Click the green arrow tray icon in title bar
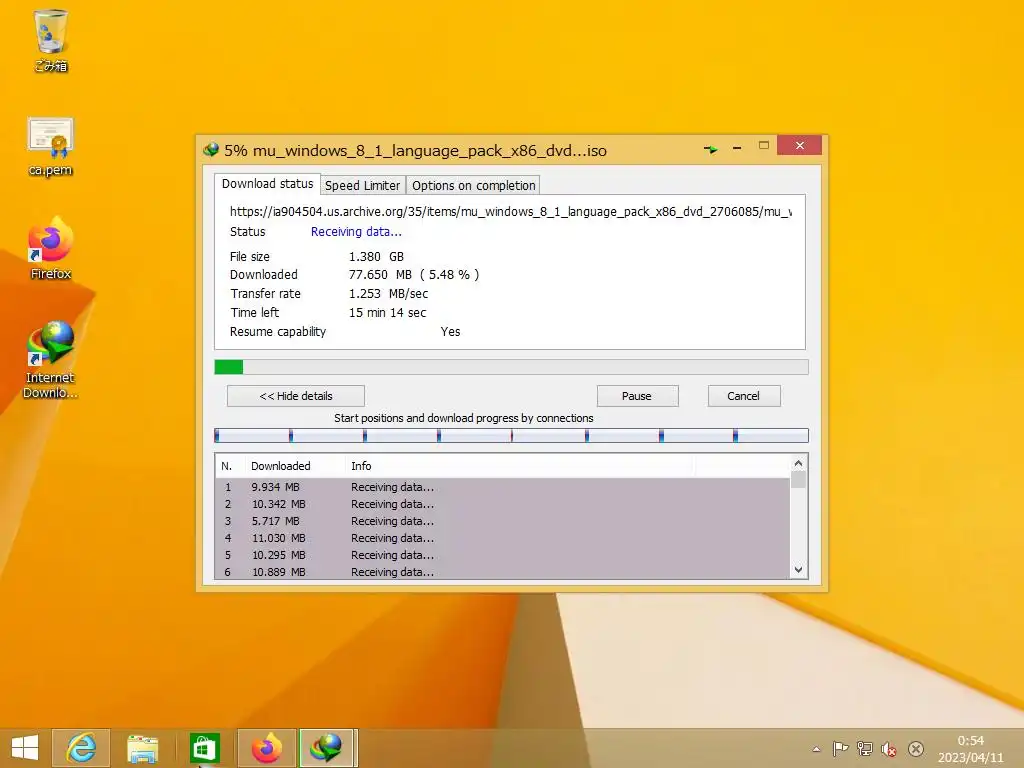This screenshot has width=1024, height=768. point(711,150)
